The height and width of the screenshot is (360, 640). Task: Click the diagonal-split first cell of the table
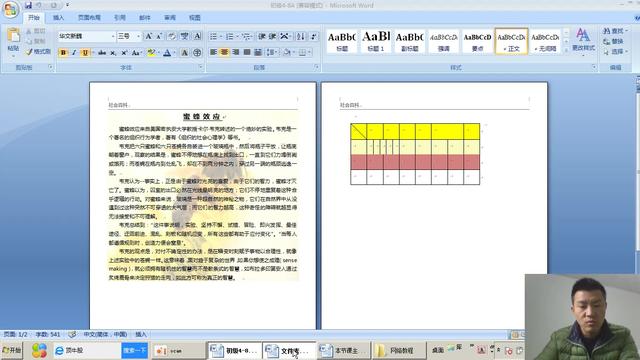358,131
